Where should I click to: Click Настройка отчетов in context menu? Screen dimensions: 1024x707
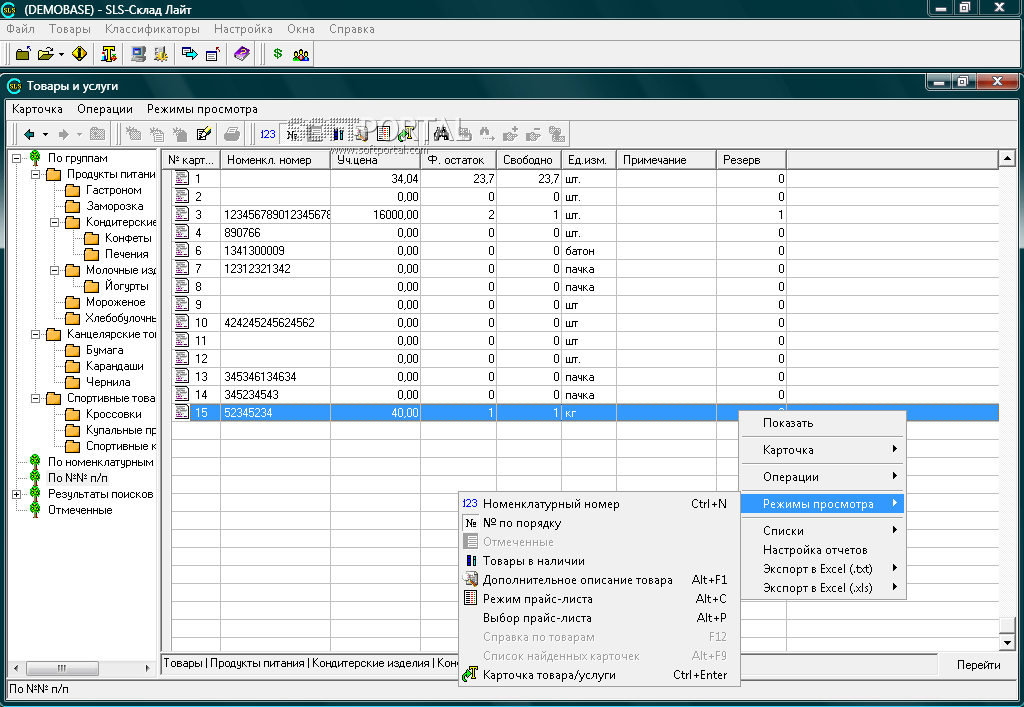(815, 550)
